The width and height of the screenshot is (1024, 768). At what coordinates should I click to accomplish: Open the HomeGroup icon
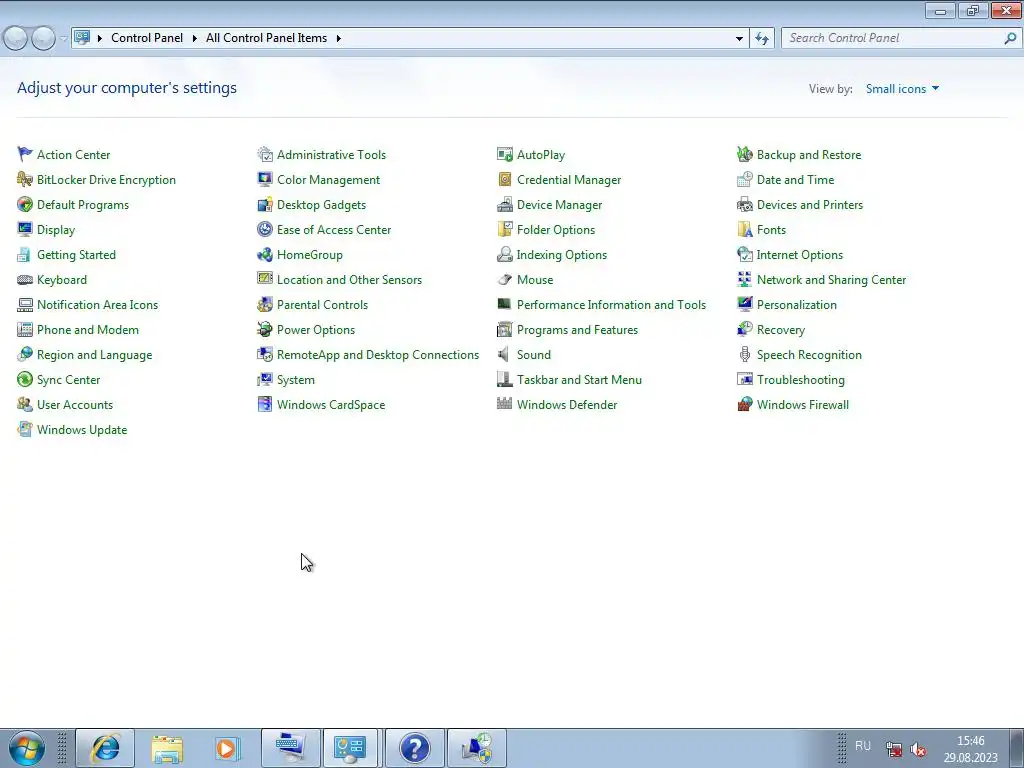coord(264,254)
